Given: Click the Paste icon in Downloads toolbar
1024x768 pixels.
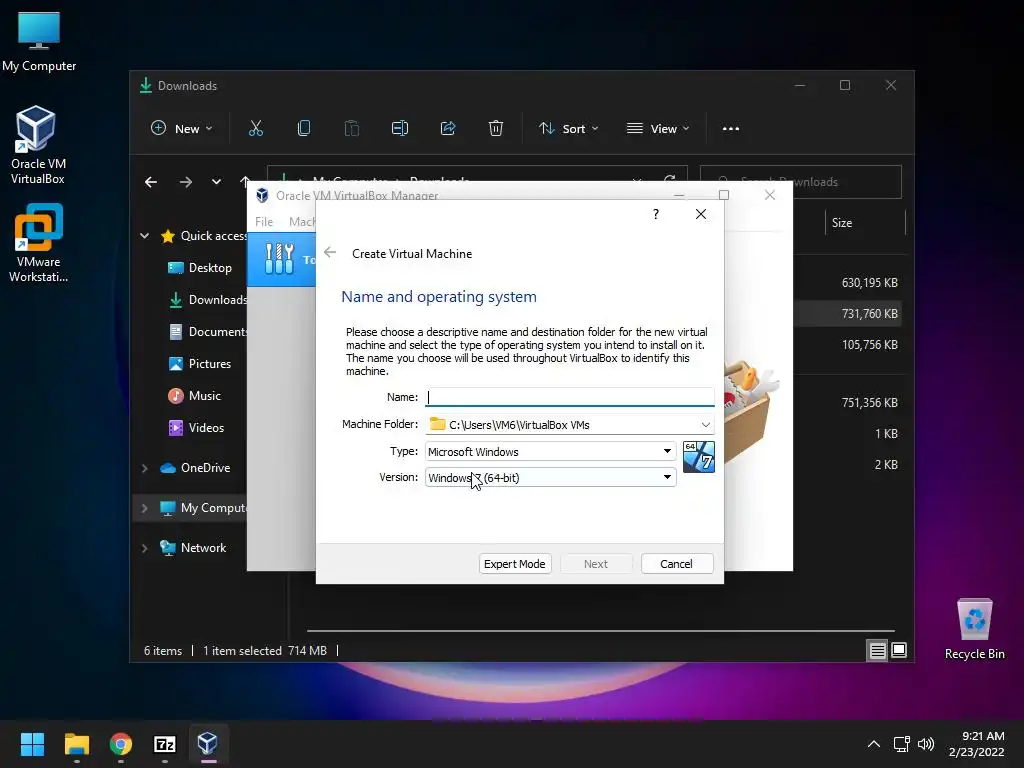Looking at the screenshot, I should tap(352, 129).
